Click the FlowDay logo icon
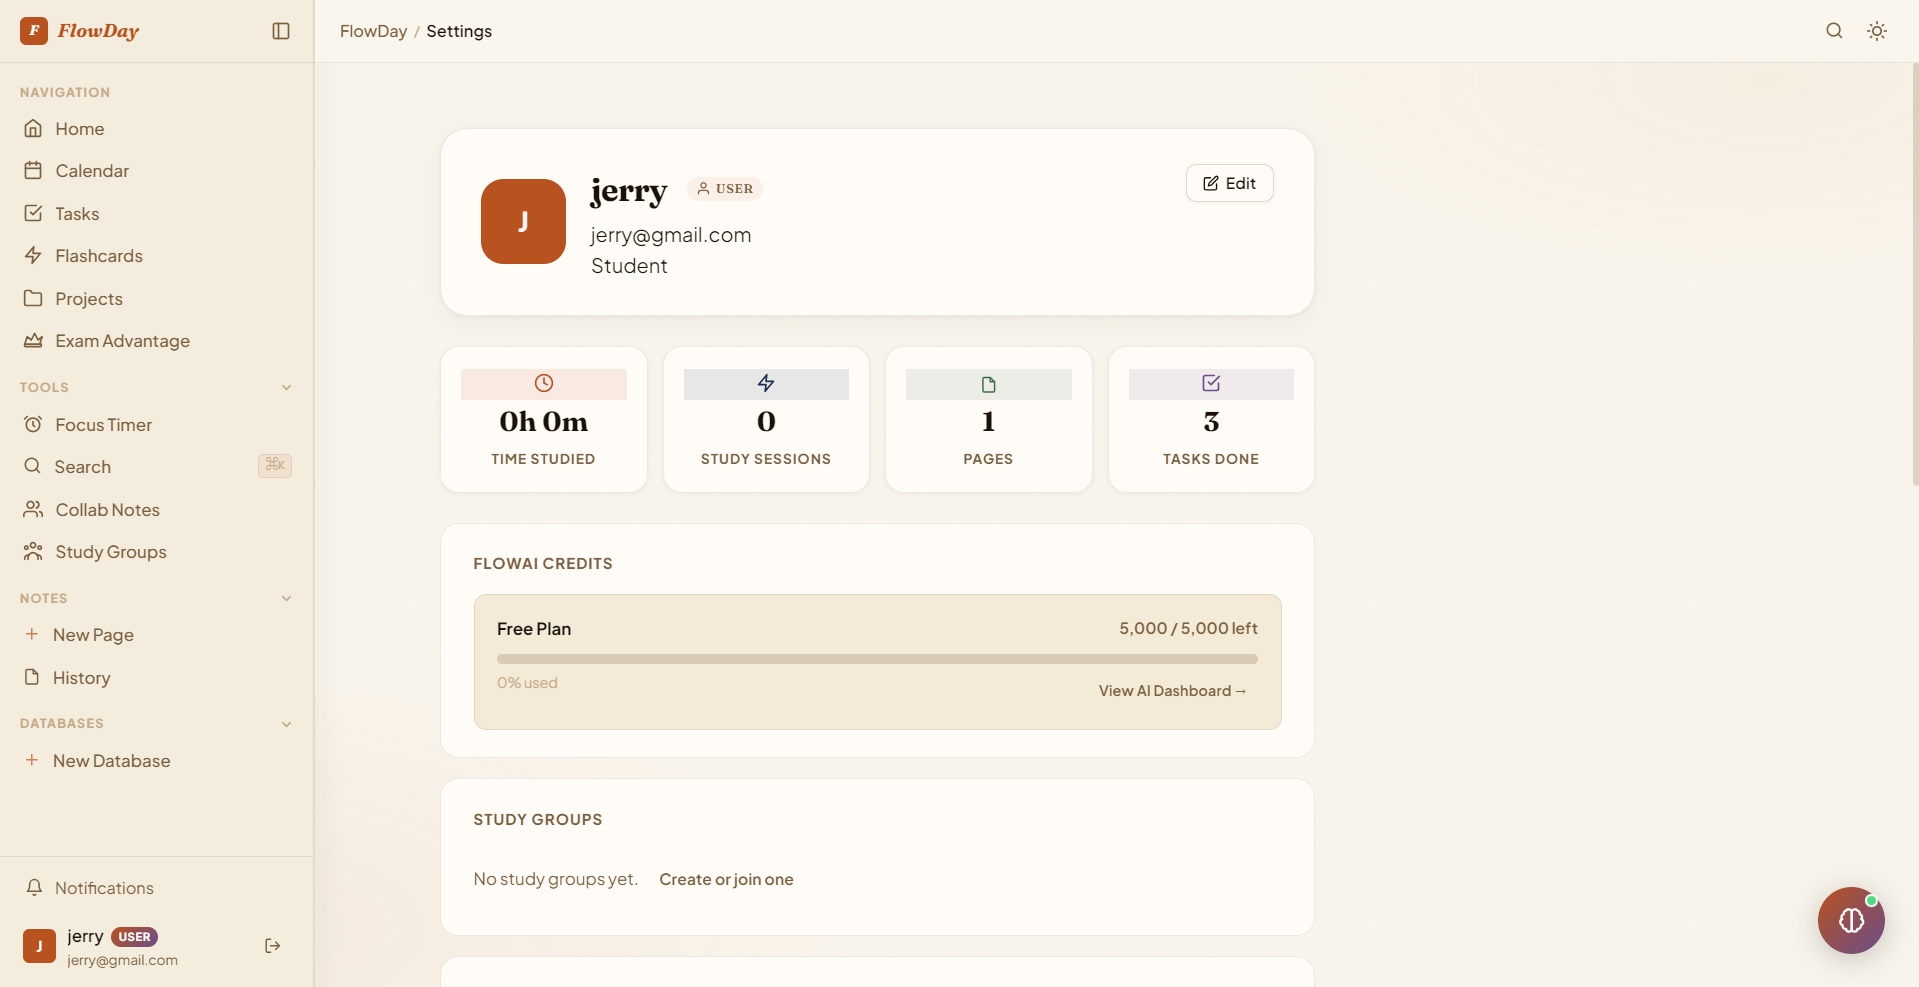1919x987 pixels. click(x=33, y=30)
